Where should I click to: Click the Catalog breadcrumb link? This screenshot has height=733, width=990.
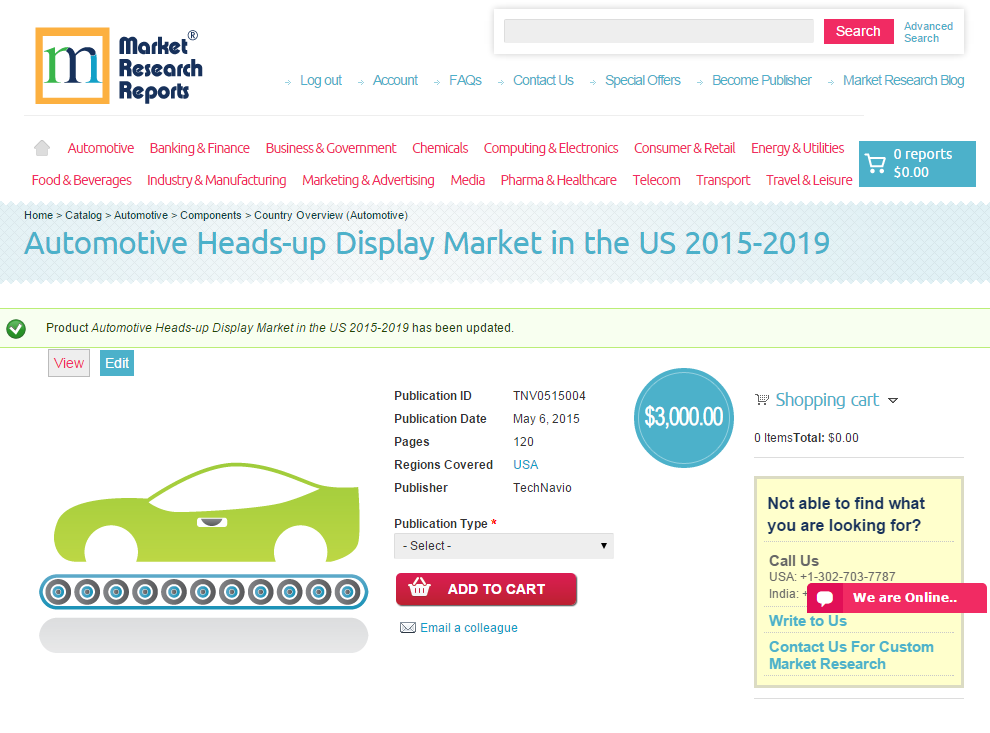(84, 215)
